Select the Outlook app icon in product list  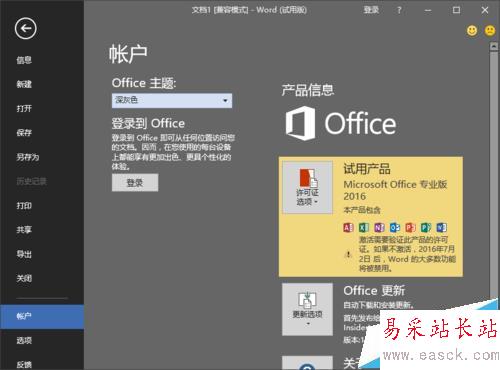click(395, 227)
